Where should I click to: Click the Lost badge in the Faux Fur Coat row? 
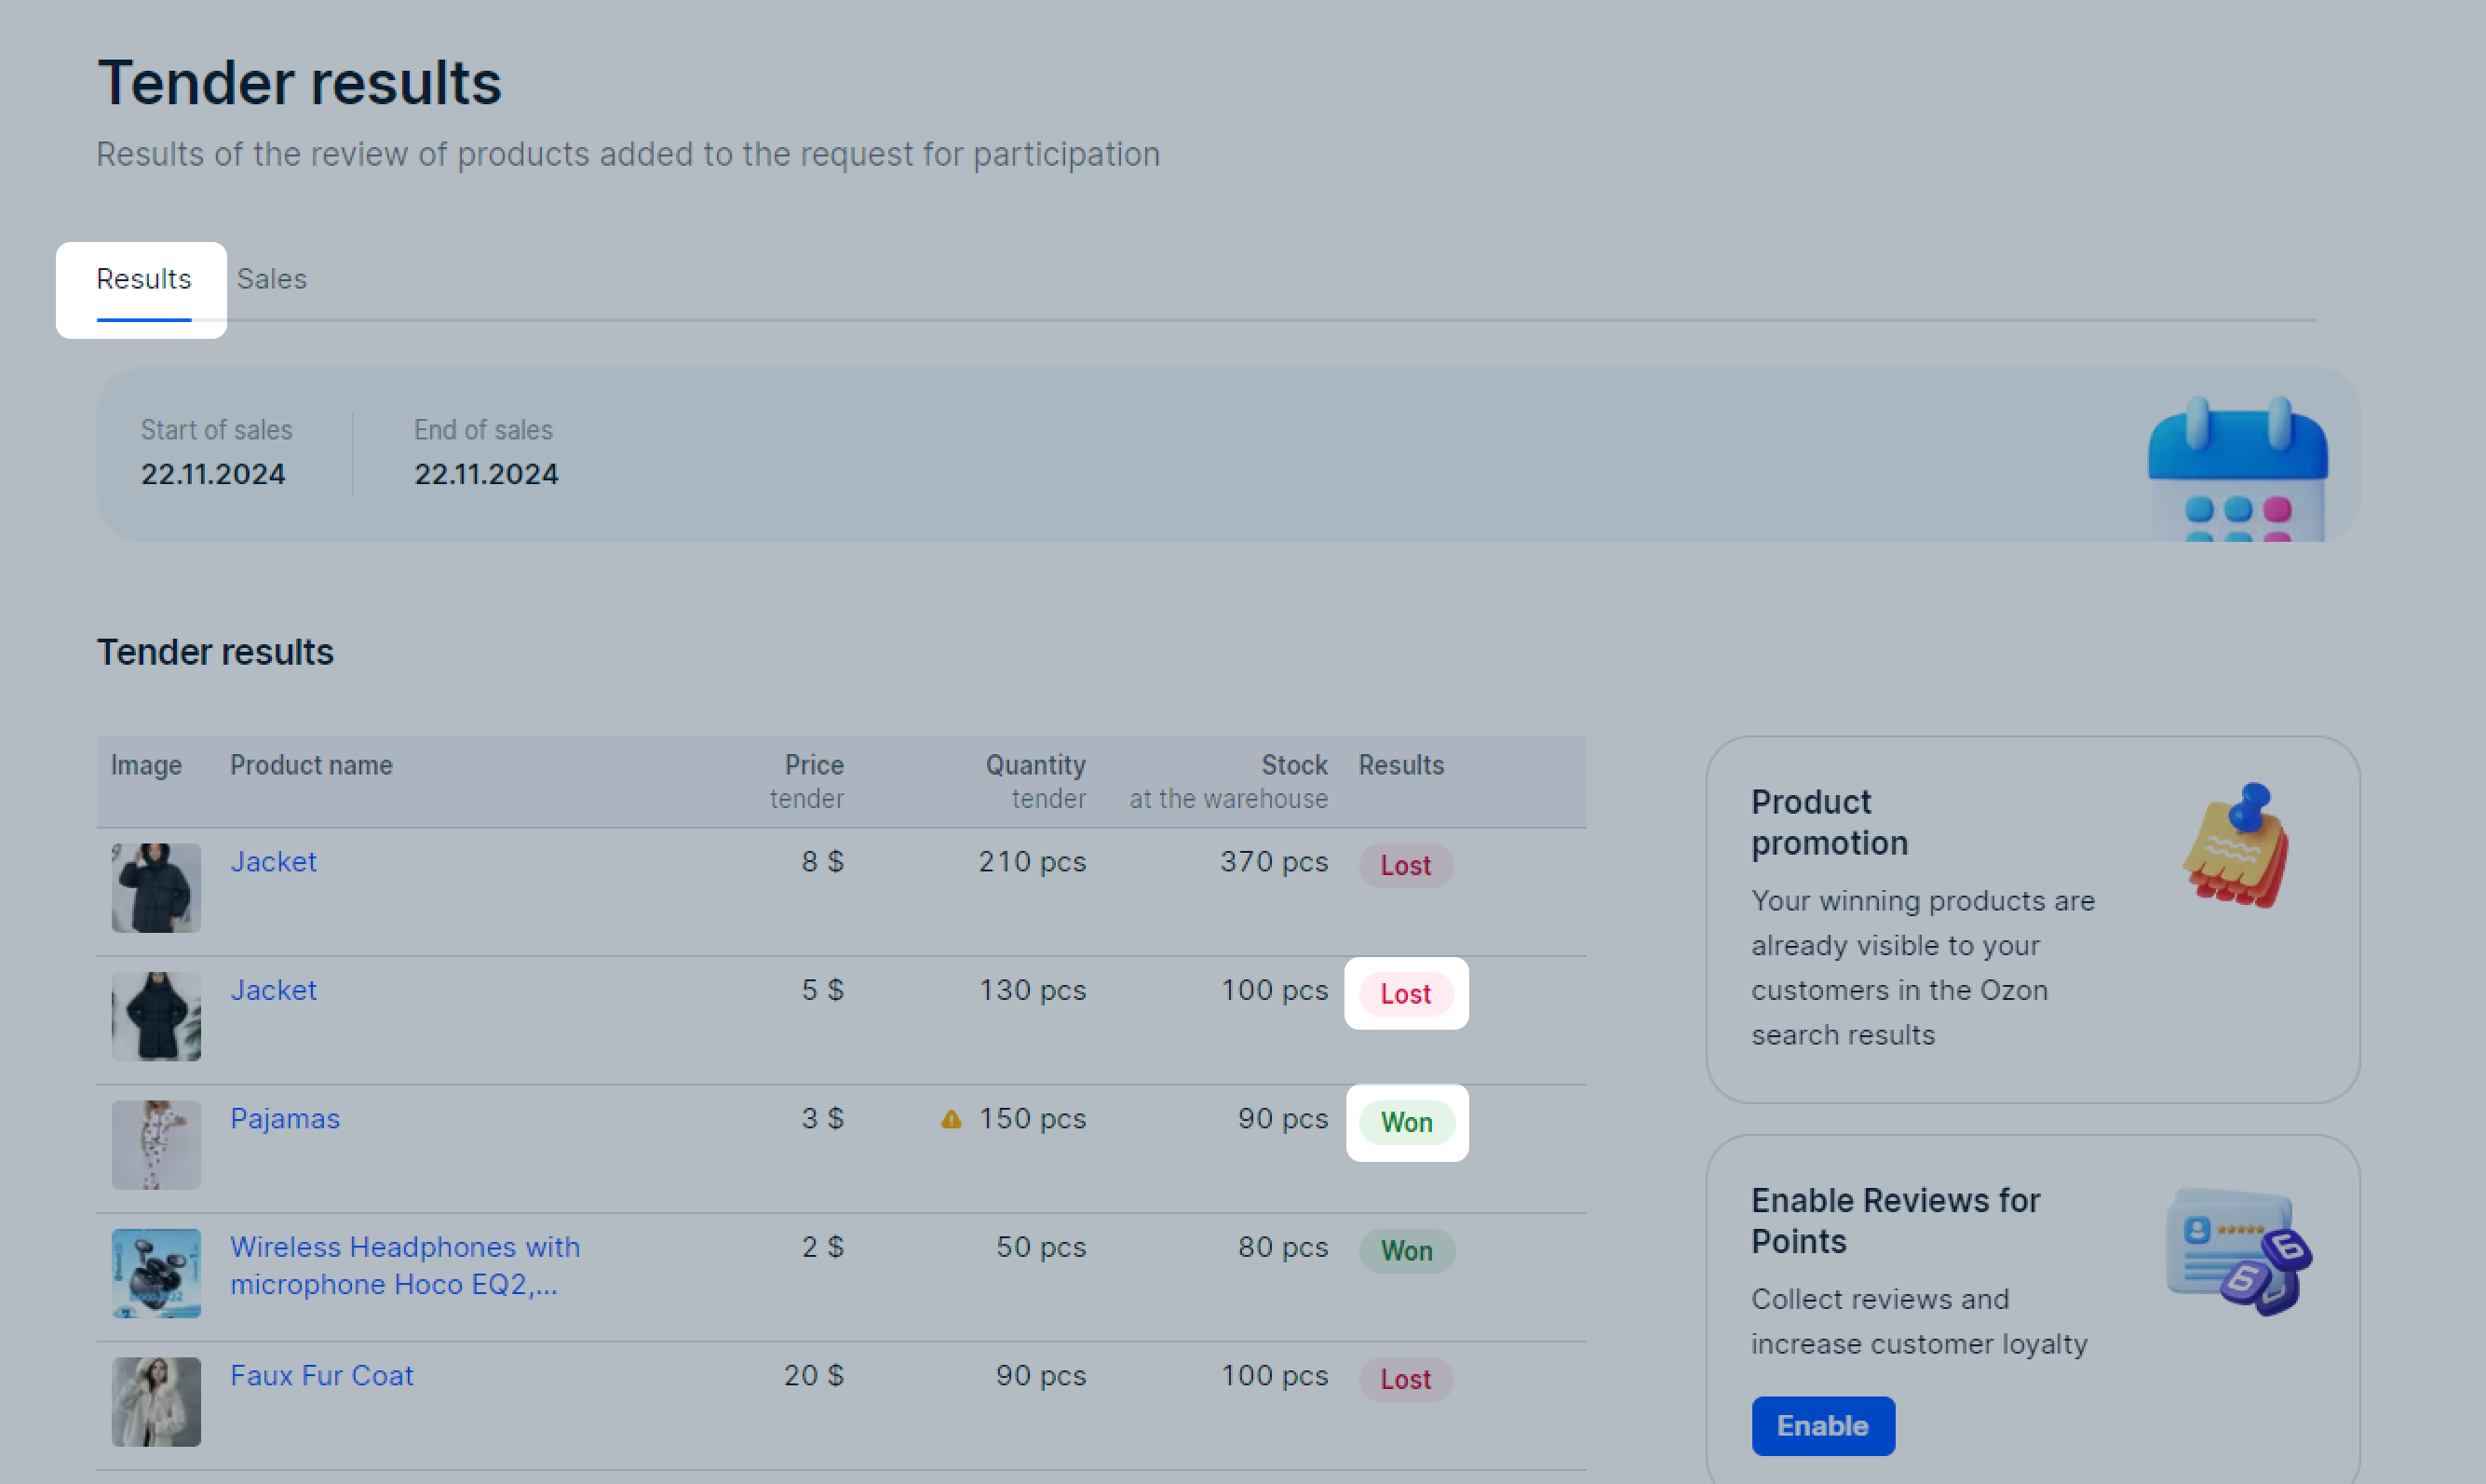[1406, 1379]
